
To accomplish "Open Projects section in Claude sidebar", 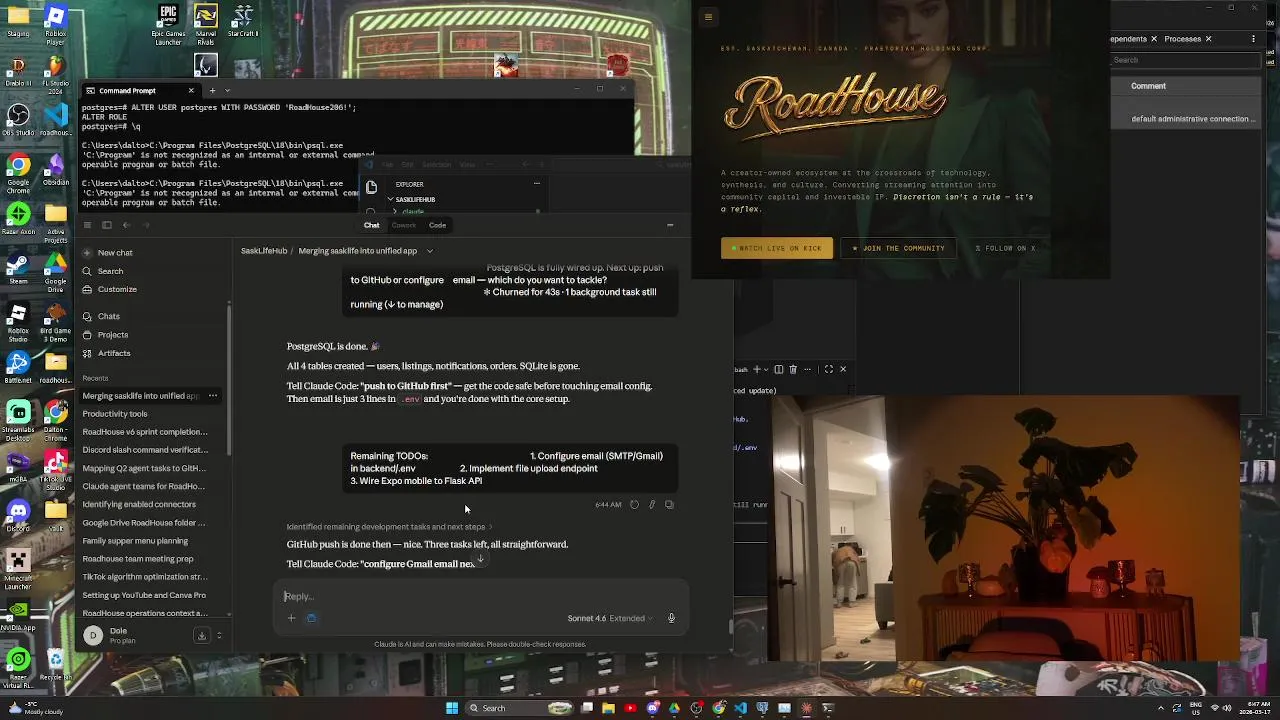I will (105, 335).
